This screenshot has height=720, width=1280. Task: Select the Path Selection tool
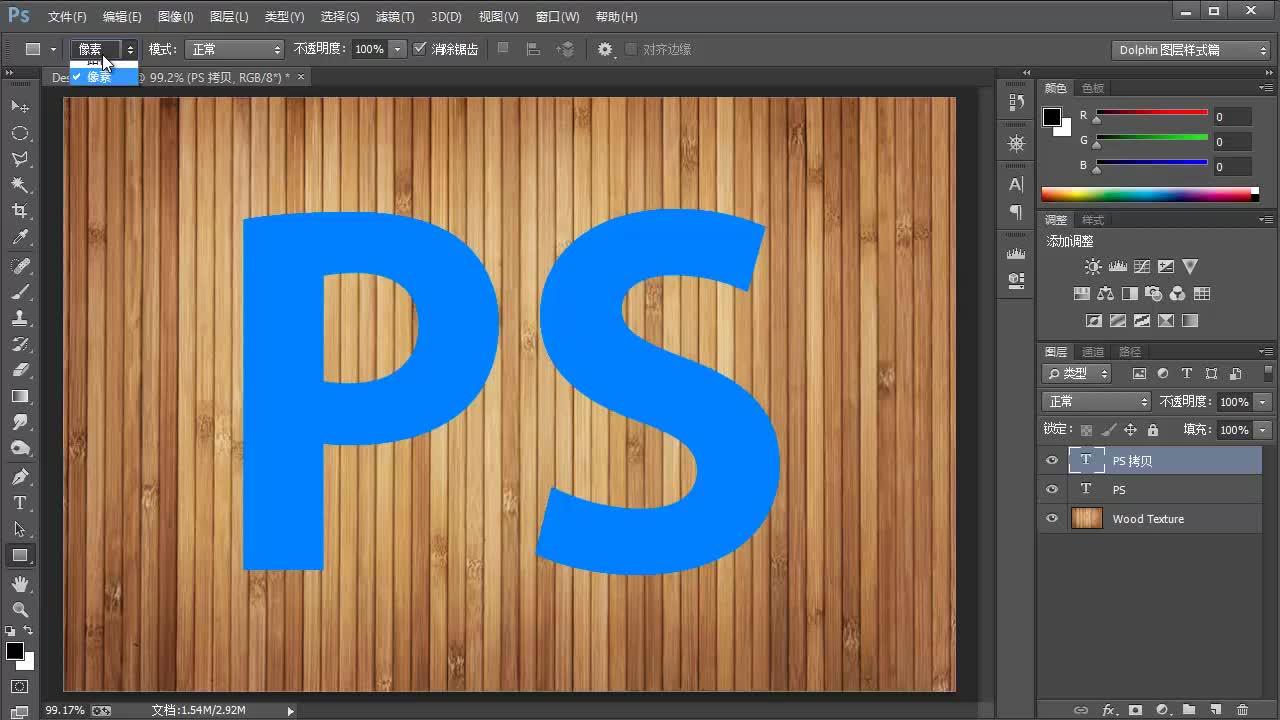[20, 529]
